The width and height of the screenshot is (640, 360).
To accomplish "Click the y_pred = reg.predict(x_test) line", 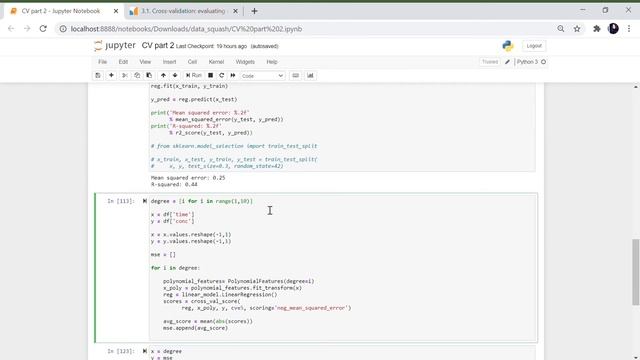I will (194, 99).
